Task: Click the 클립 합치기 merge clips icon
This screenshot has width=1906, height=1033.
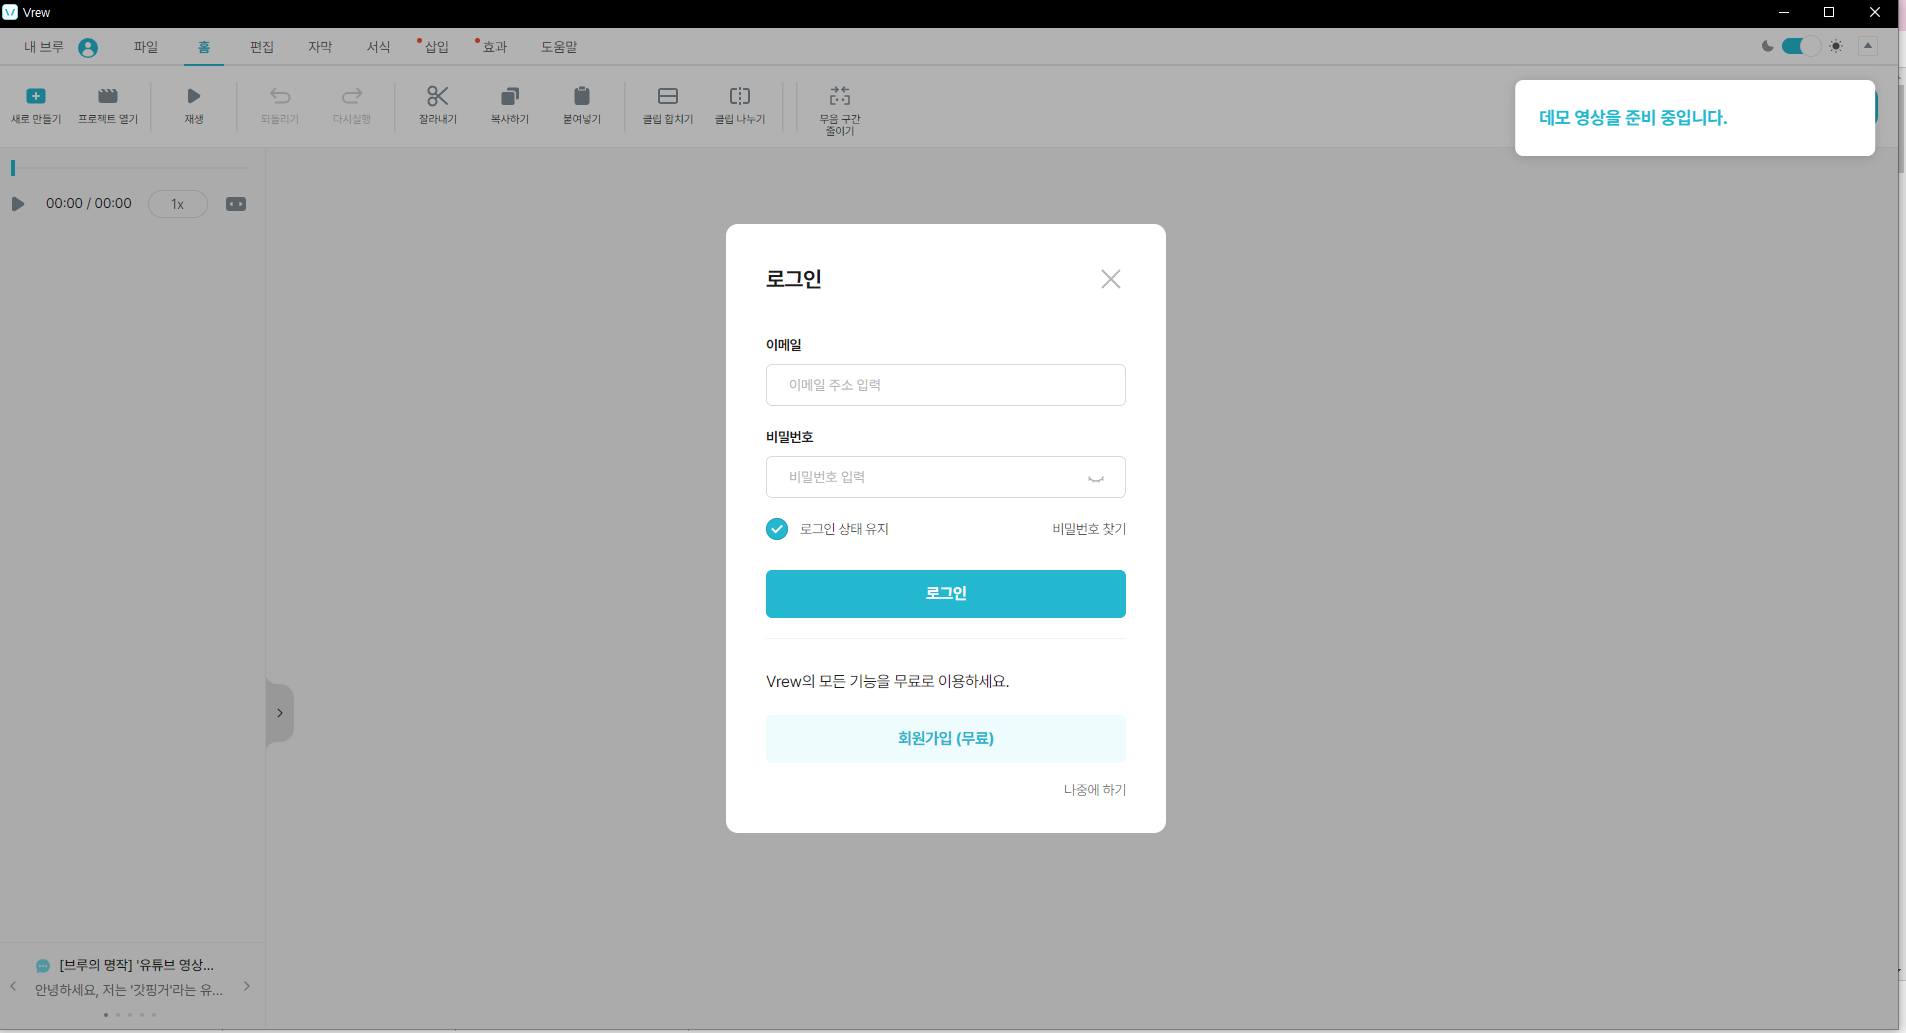Action: pos(668,96)
